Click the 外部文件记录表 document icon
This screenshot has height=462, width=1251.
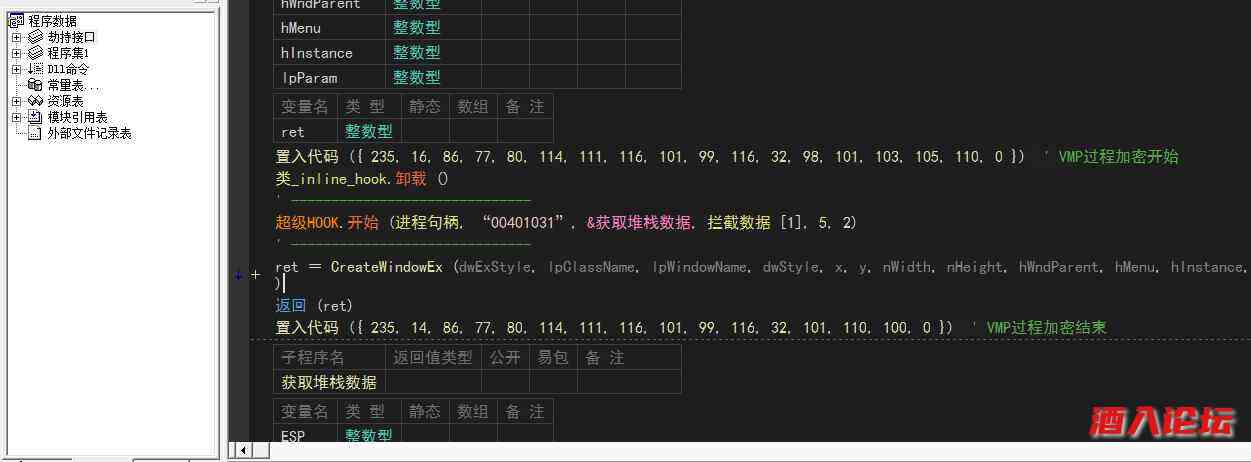pyautogui.click(x=36, y=133)
